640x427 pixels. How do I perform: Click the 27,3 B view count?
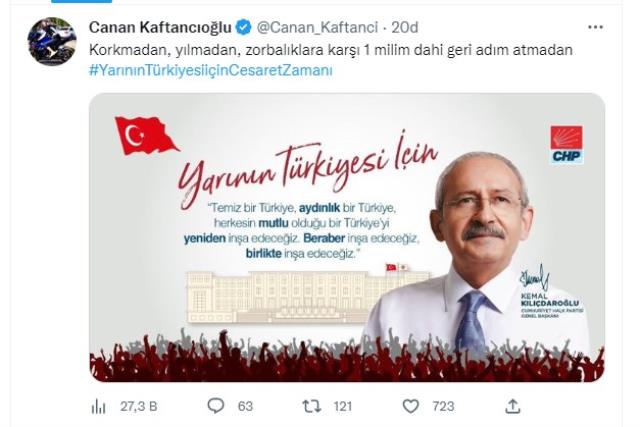coord(139,406)
